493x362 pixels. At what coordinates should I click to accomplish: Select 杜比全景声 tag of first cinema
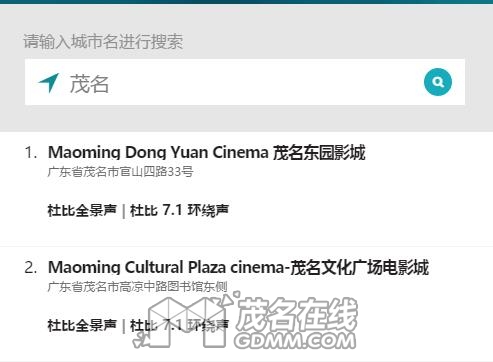[82, 210]
